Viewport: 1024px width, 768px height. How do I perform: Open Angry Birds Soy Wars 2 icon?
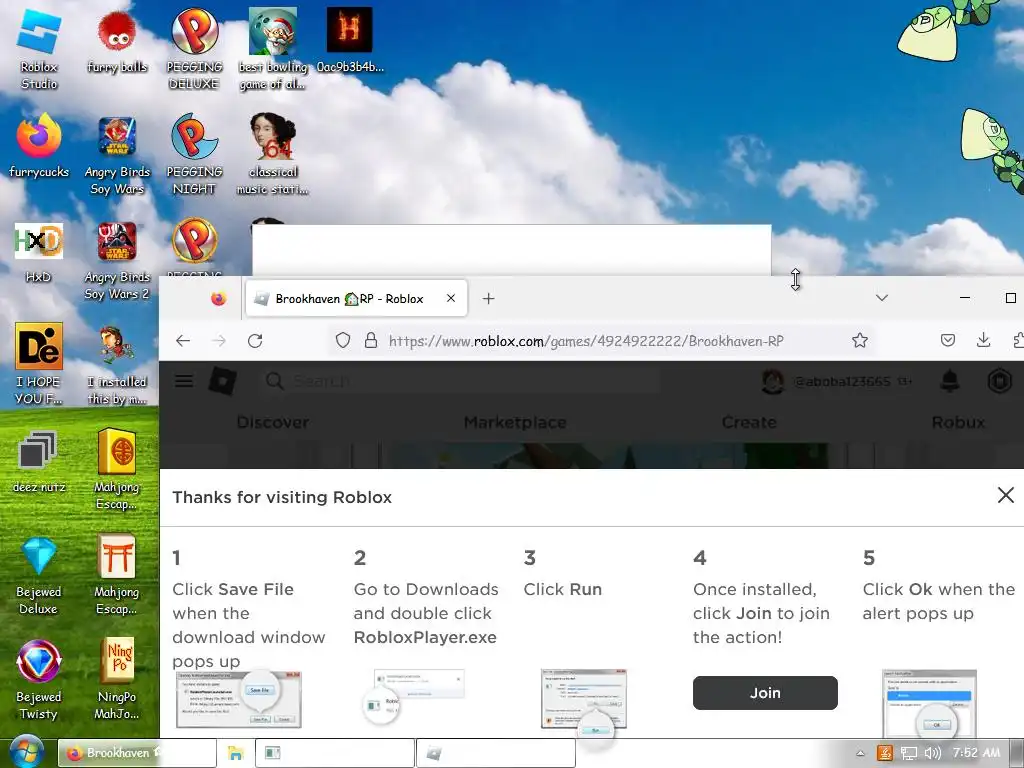click(x=117, y=260)
